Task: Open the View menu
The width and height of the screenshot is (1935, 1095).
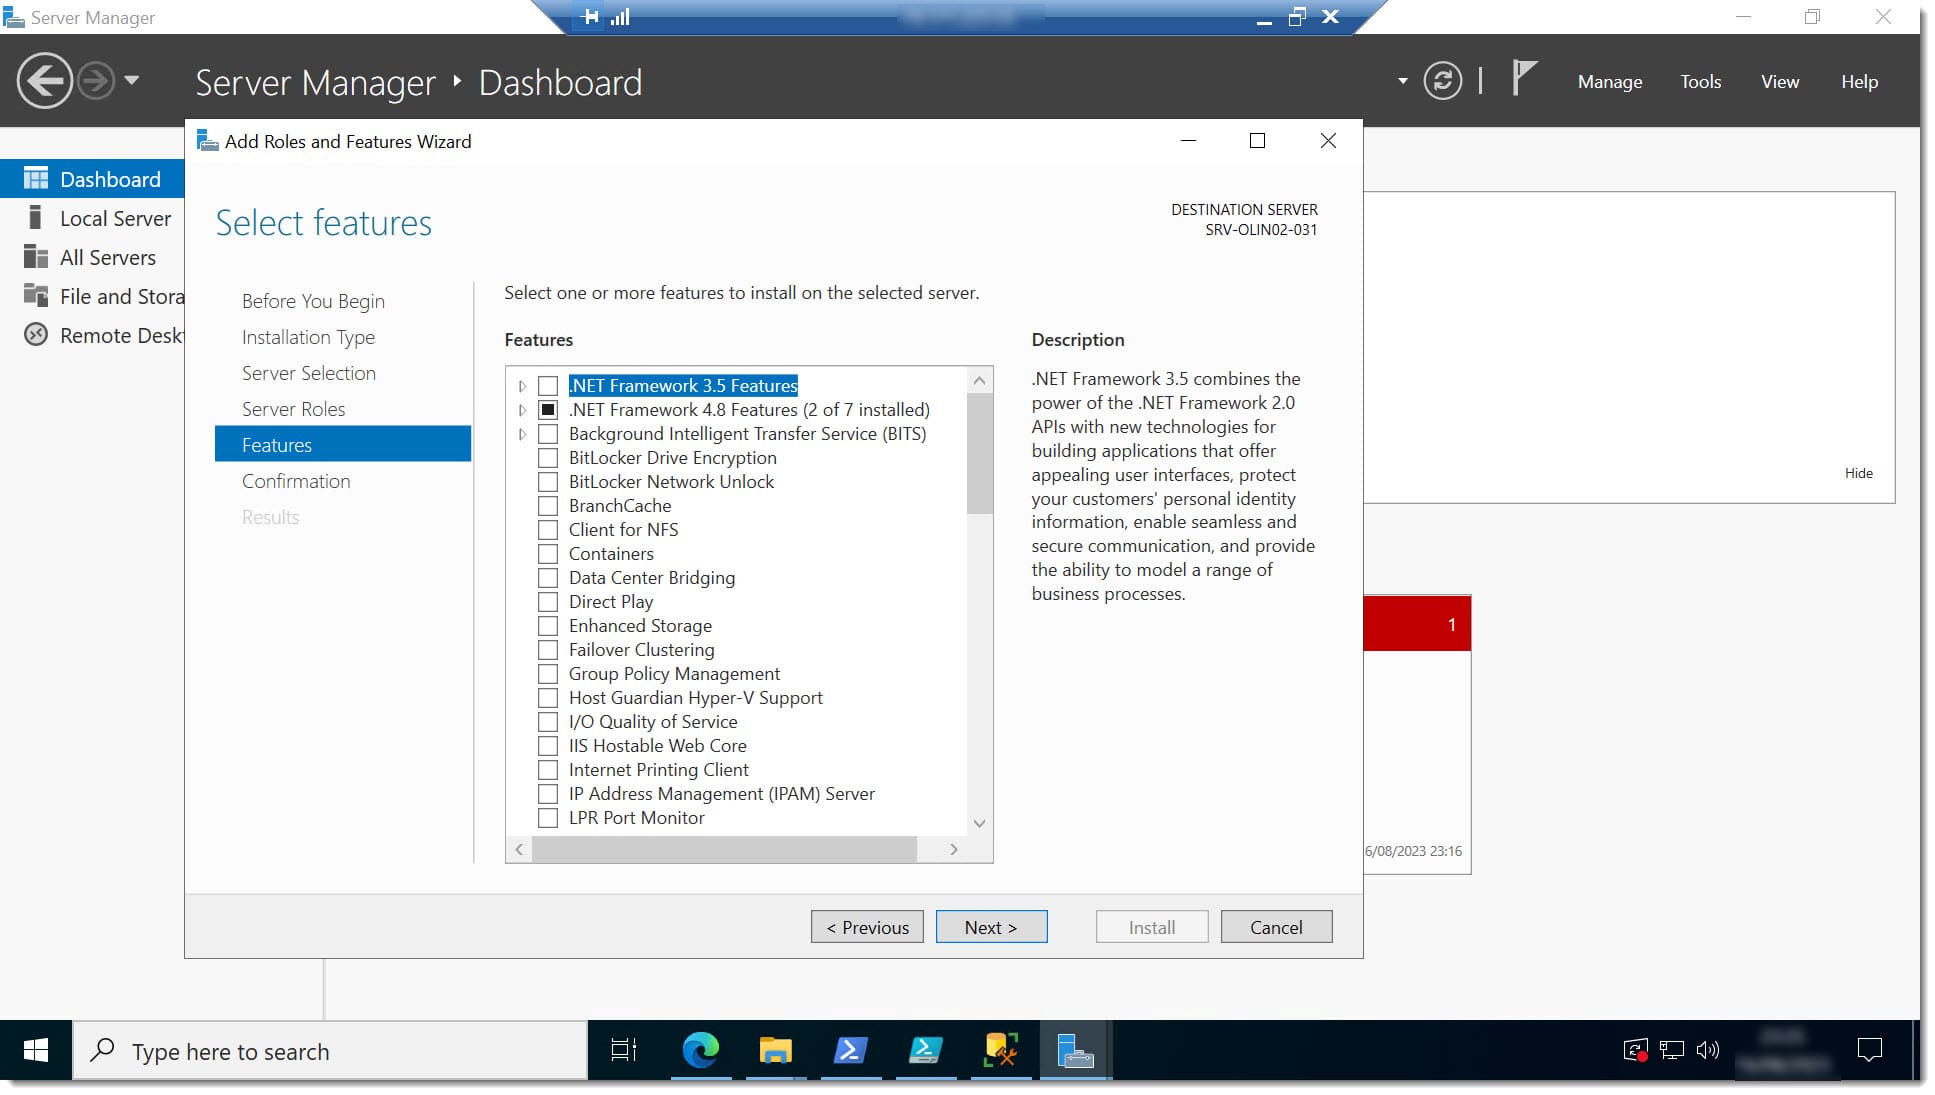Action: pos(1779,82)
